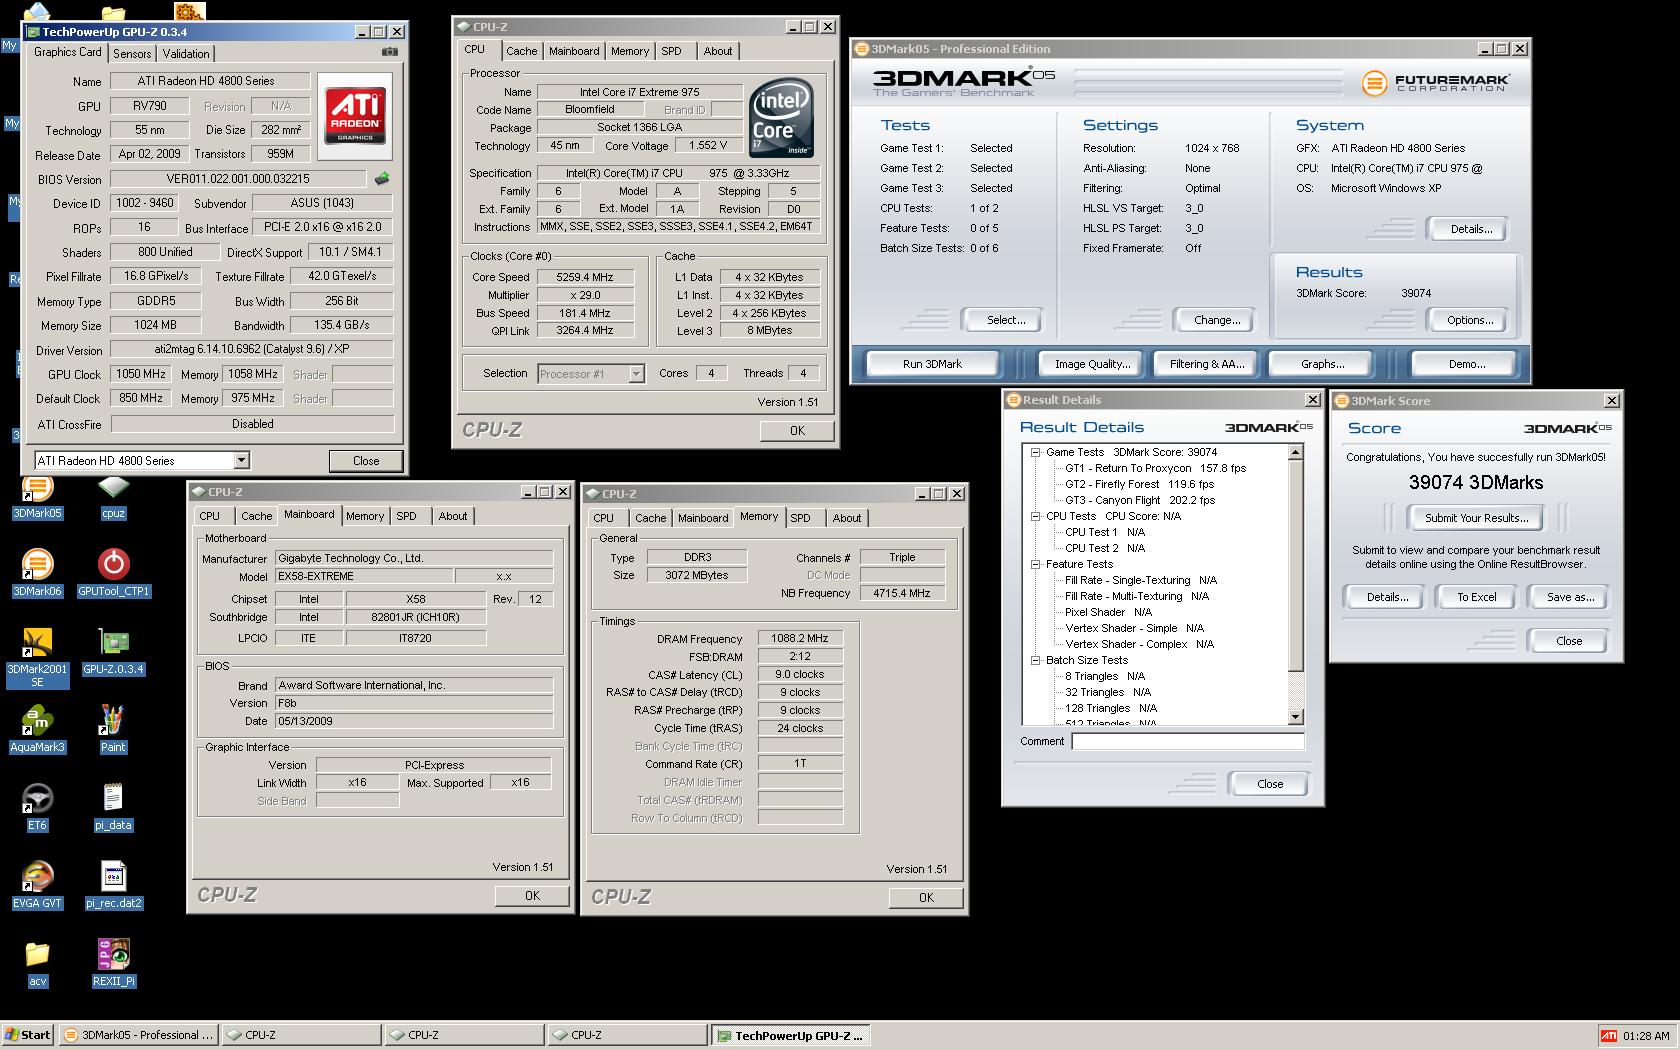Viewport: 1680px width, 1050px height.
Task: Launch the AquaMark3 desktop shortcut
Action: pos(37,729)
